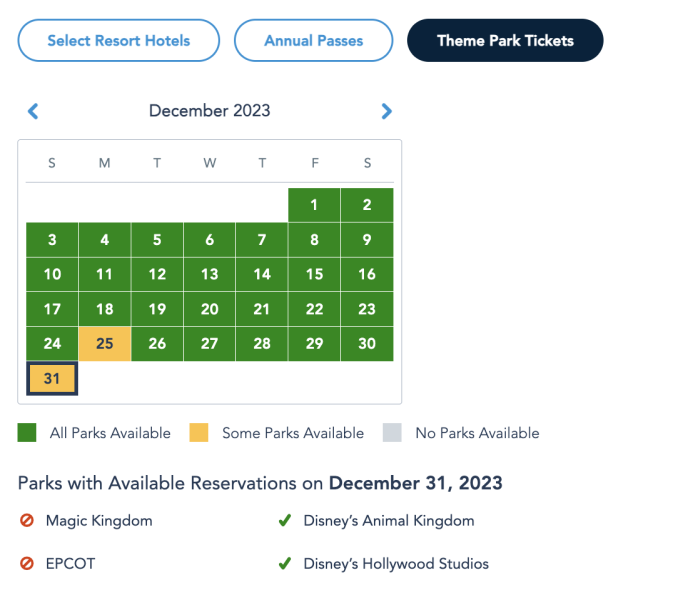
Task: Choose December 9 on the calendar
Action: click(x=367, y=240)
